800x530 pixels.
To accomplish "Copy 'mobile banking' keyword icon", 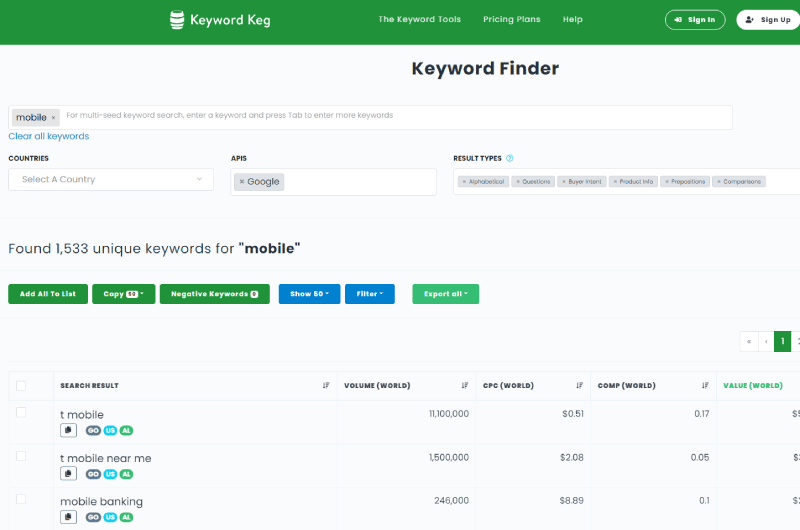I will pyautogui.click(x=68, y=517).
